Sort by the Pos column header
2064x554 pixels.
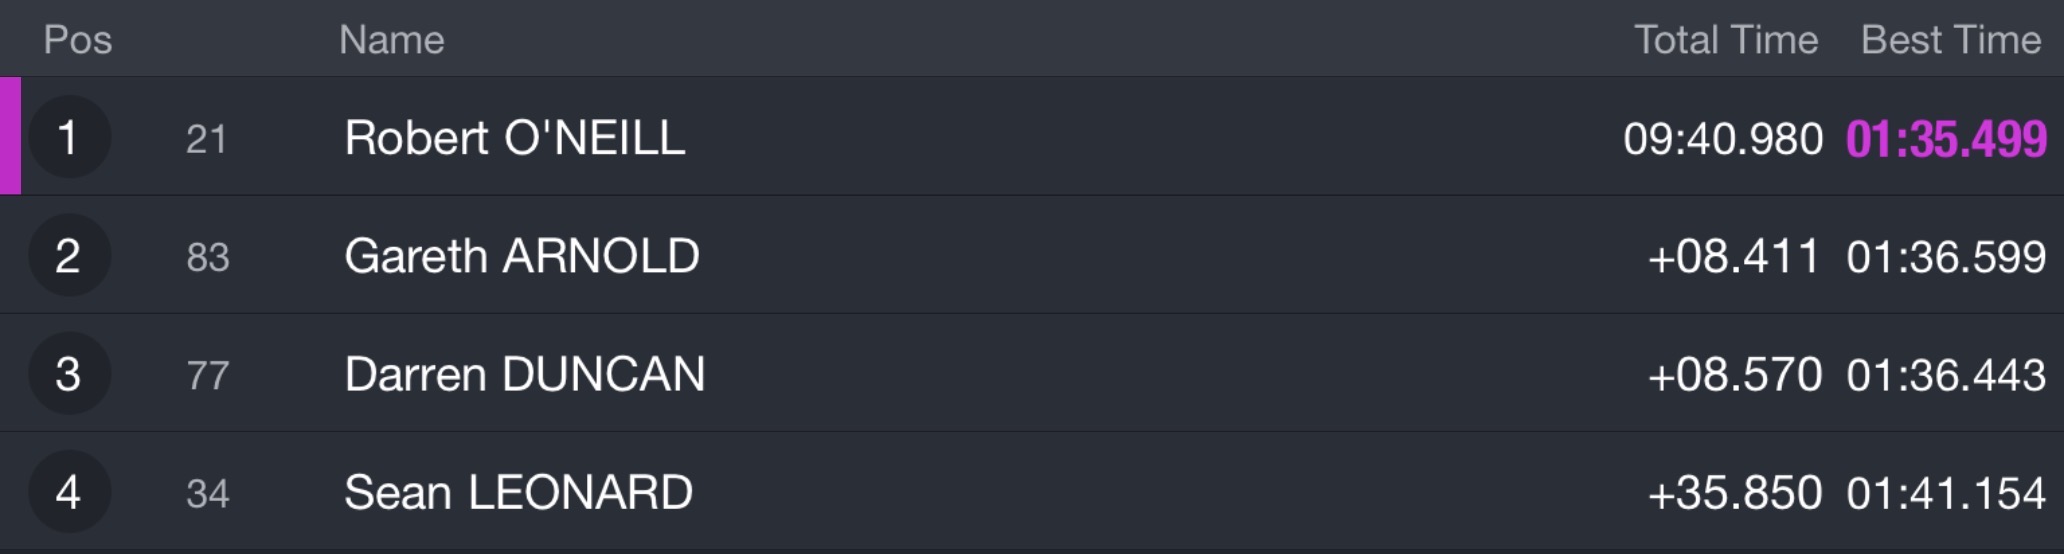pyautogui.click(x=78, y=40)
